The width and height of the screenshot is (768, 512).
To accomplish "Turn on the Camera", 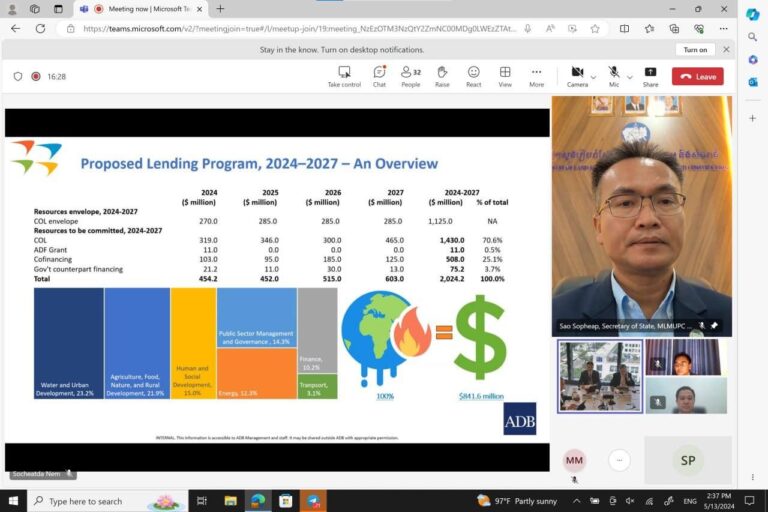I will click(x=577, y=77).
